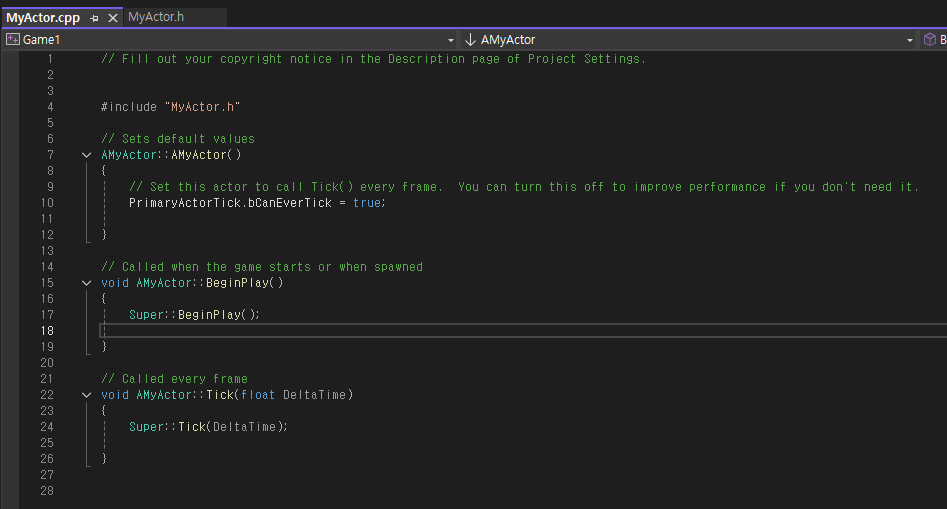
Task: Collapse the AMyActor constructor code block
Action: 86,155
